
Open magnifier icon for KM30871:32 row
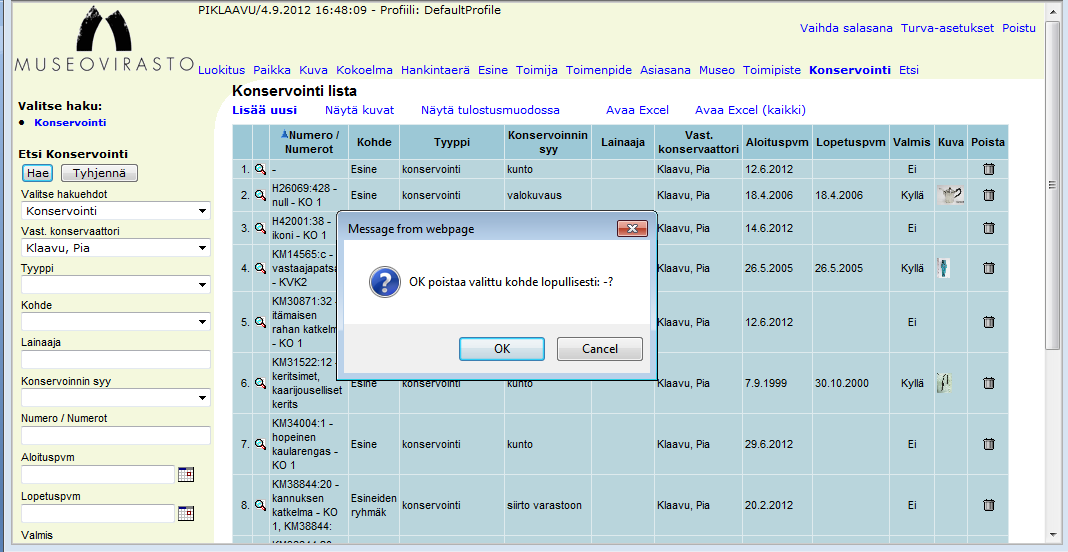click(x=260, y=322)
